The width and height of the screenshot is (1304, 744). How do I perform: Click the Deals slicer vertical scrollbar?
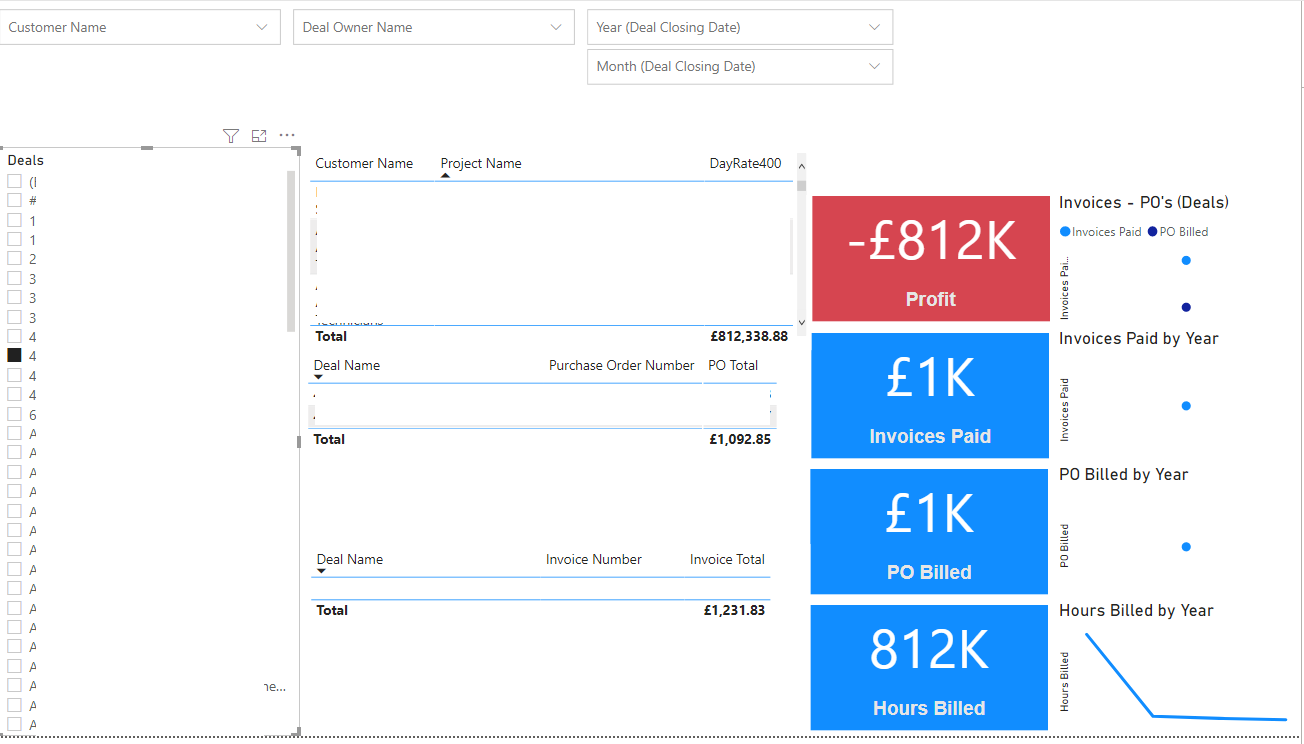coord(291,250)
